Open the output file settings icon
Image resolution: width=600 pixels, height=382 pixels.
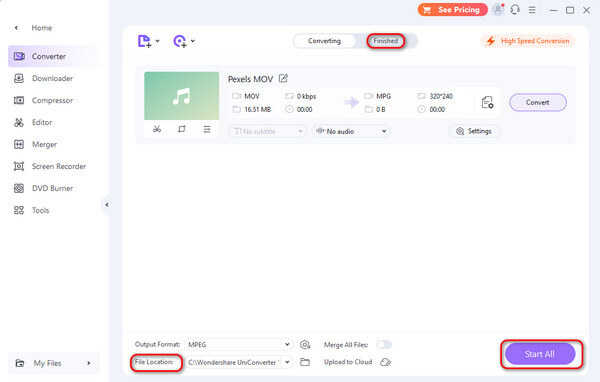pyautogui.click(x=487, y=103)
